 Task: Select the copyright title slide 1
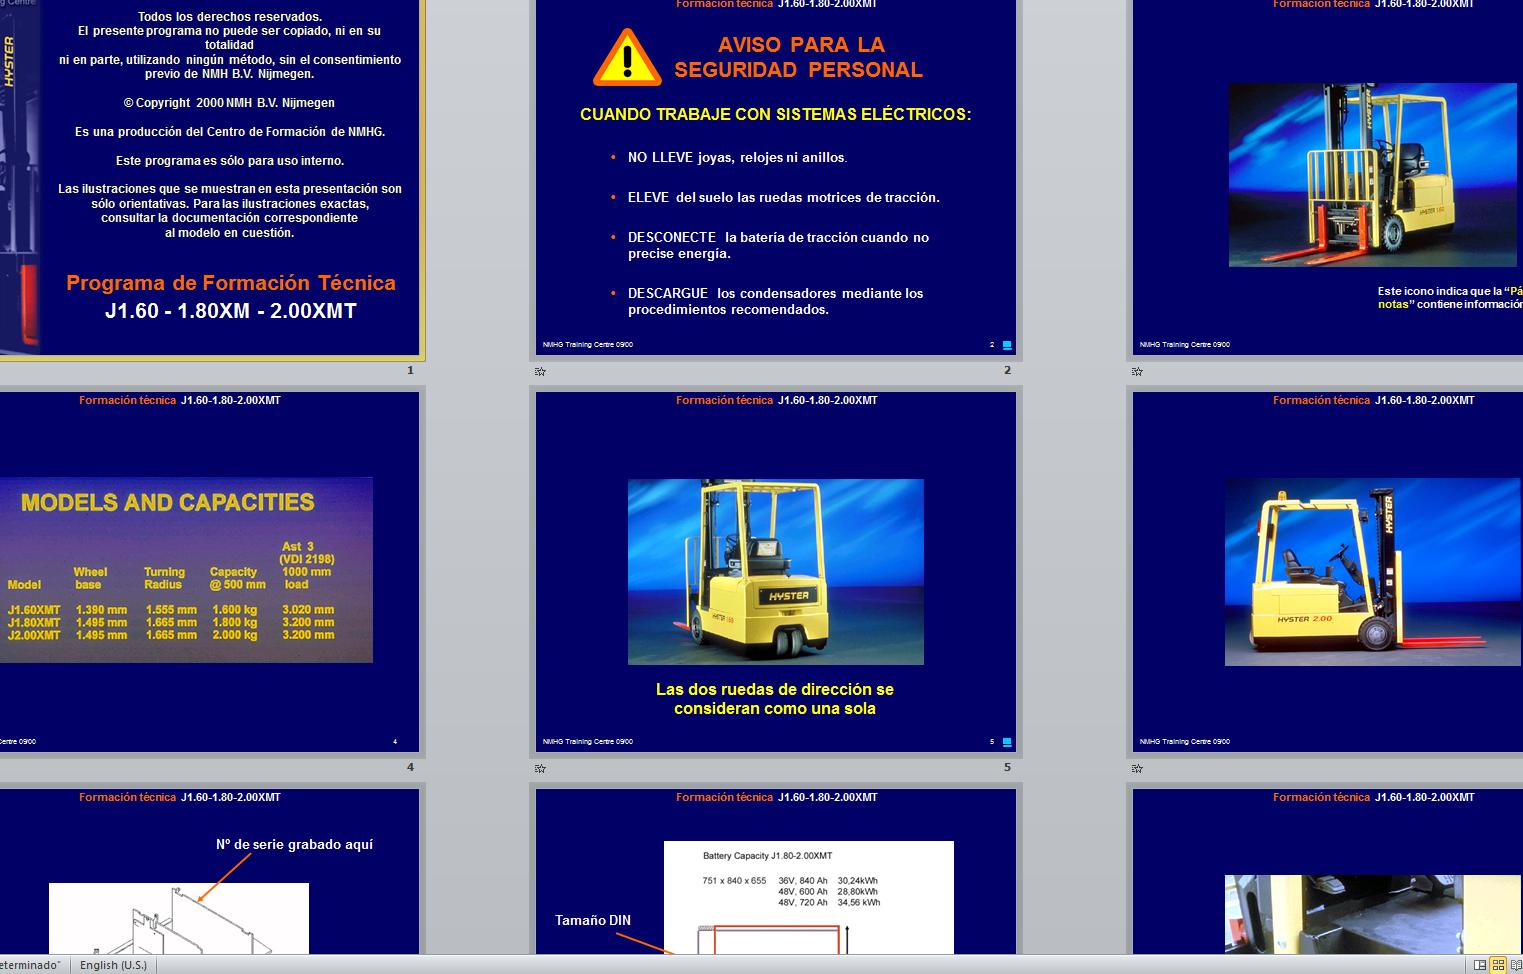209,177
